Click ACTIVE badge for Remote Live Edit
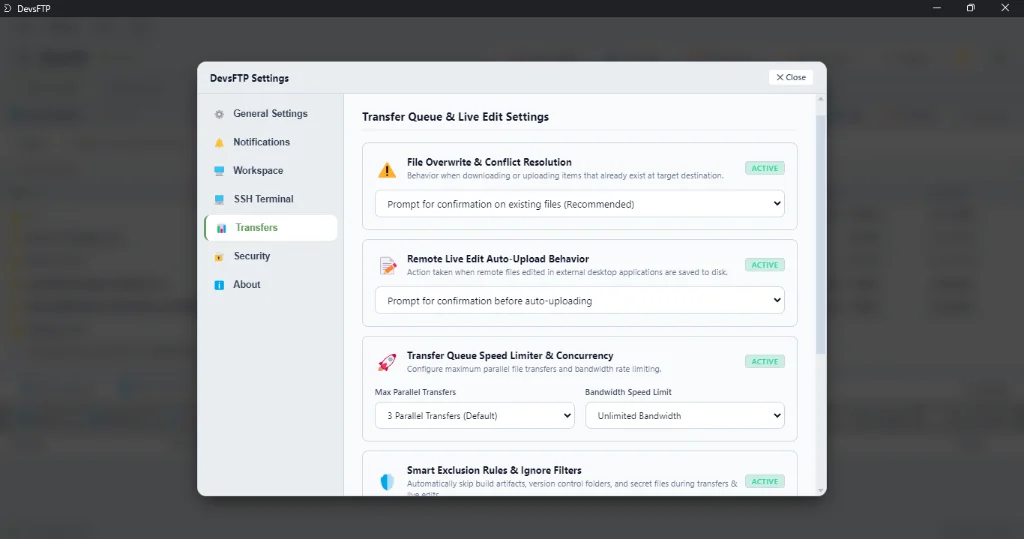Viewport: 1024px width, 539px height. pyautogui.click(x=765, y=265)
